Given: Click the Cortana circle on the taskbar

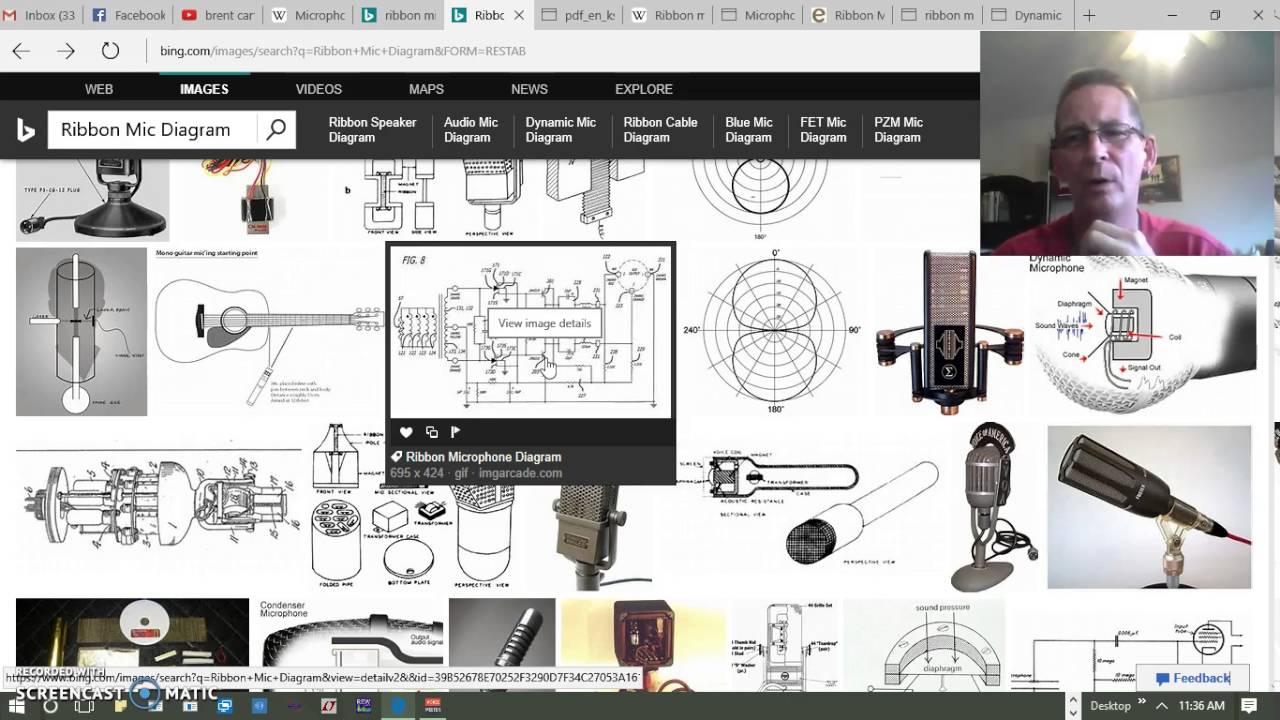Looking at the screenshot, I should coord(50,705).
